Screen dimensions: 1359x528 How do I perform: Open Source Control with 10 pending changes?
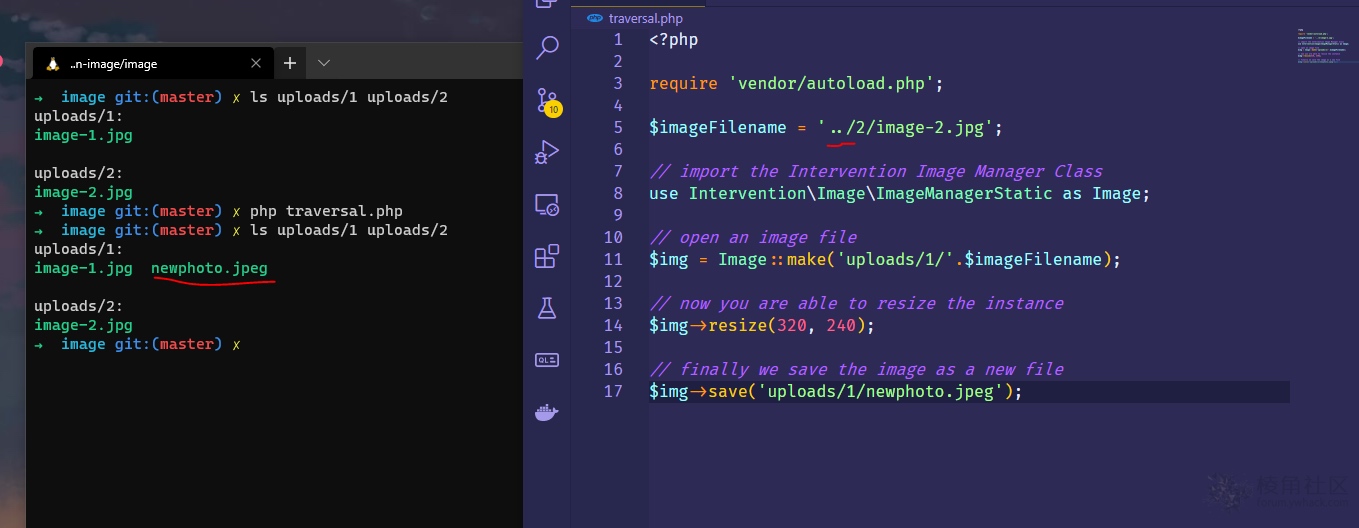(x=547, y=101)
